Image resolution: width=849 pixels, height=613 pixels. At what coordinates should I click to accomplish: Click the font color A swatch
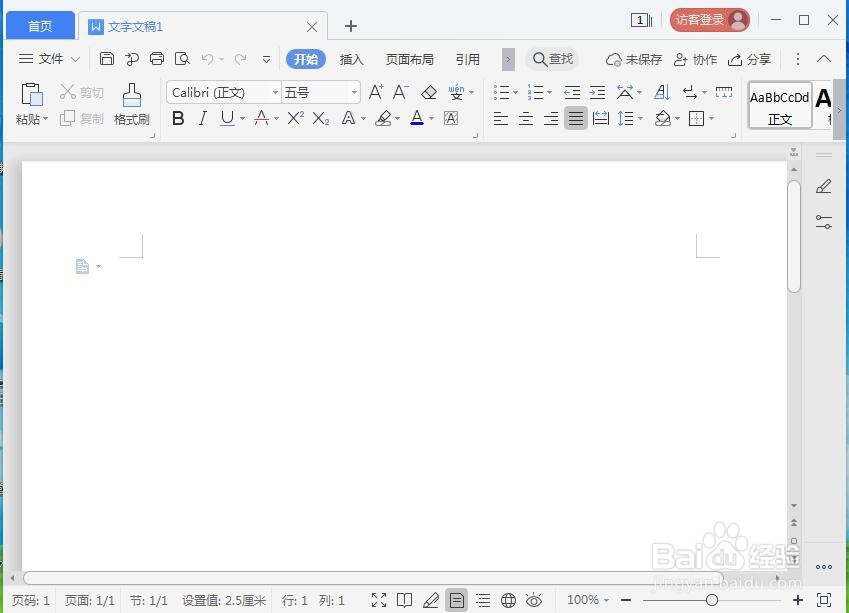click(417, 118)
